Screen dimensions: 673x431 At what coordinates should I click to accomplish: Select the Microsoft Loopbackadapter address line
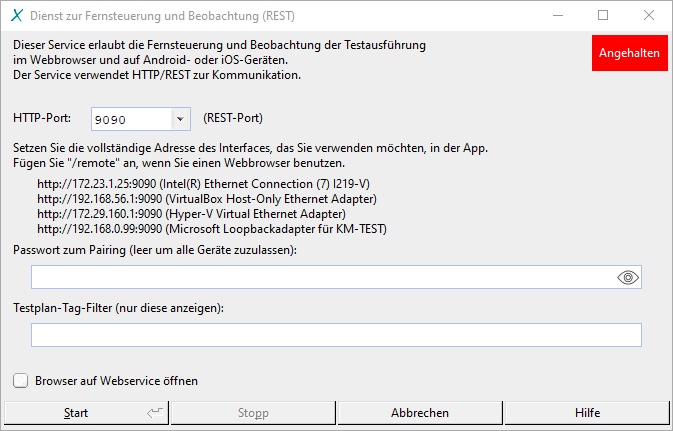tap(211, 229)
